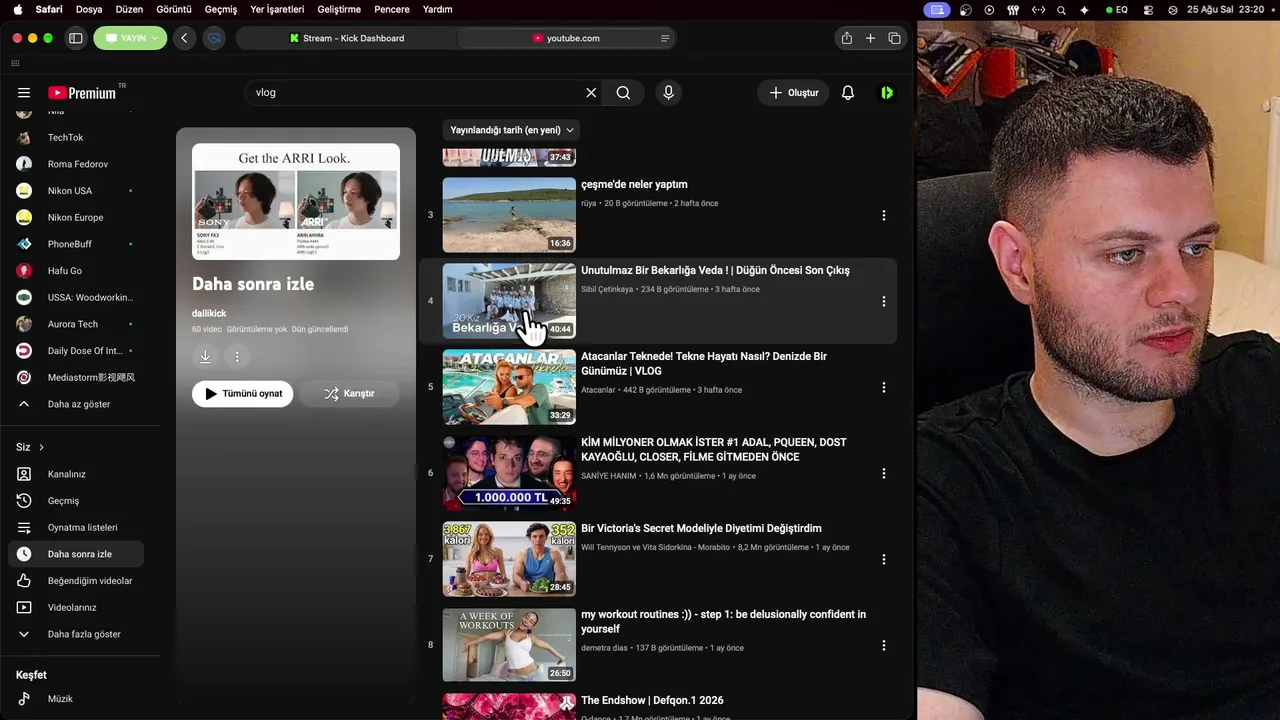Open the Daily Dose Of Int... subscription
Viewport: 1280px width, 720px height.
(x=76, y=351)
